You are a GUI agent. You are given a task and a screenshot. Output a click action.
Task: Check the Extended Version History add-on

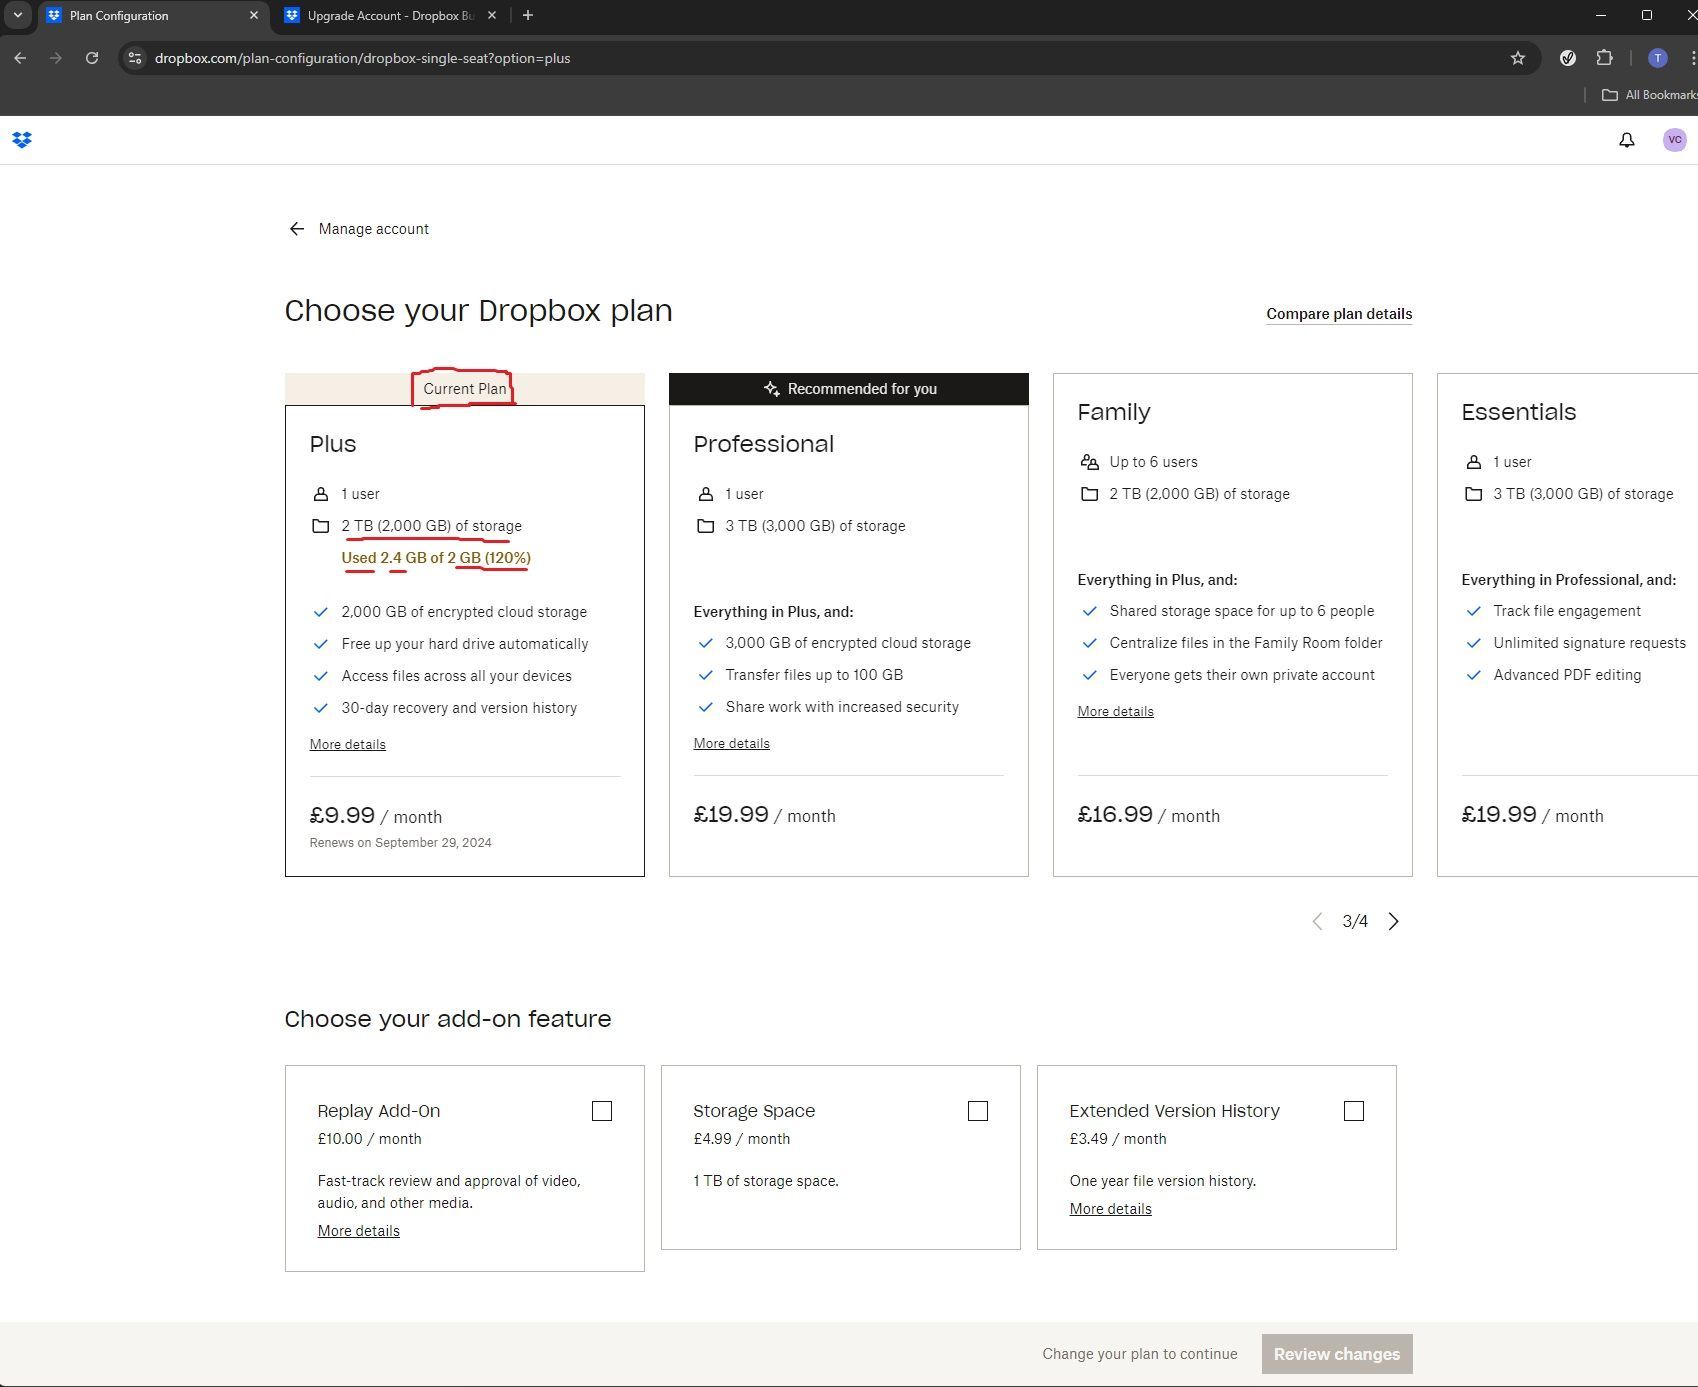[x=1354, y=1111]
